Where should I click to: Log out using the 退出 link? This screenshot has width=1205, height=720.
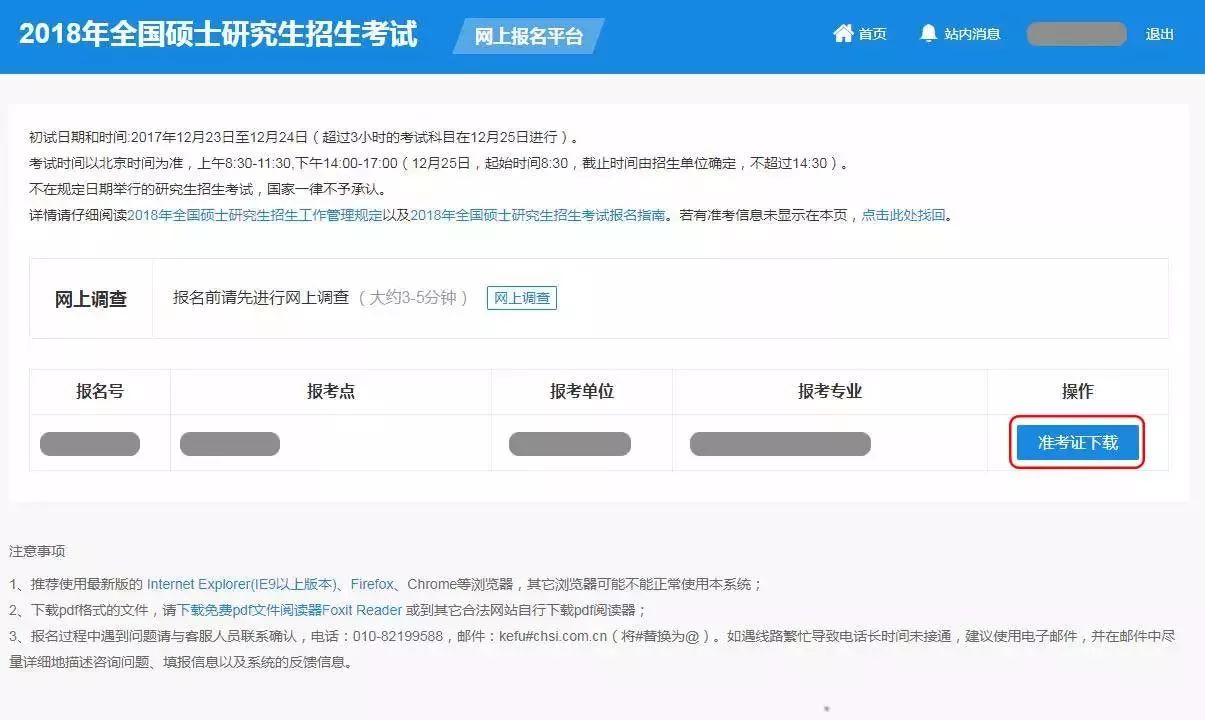1160,34
